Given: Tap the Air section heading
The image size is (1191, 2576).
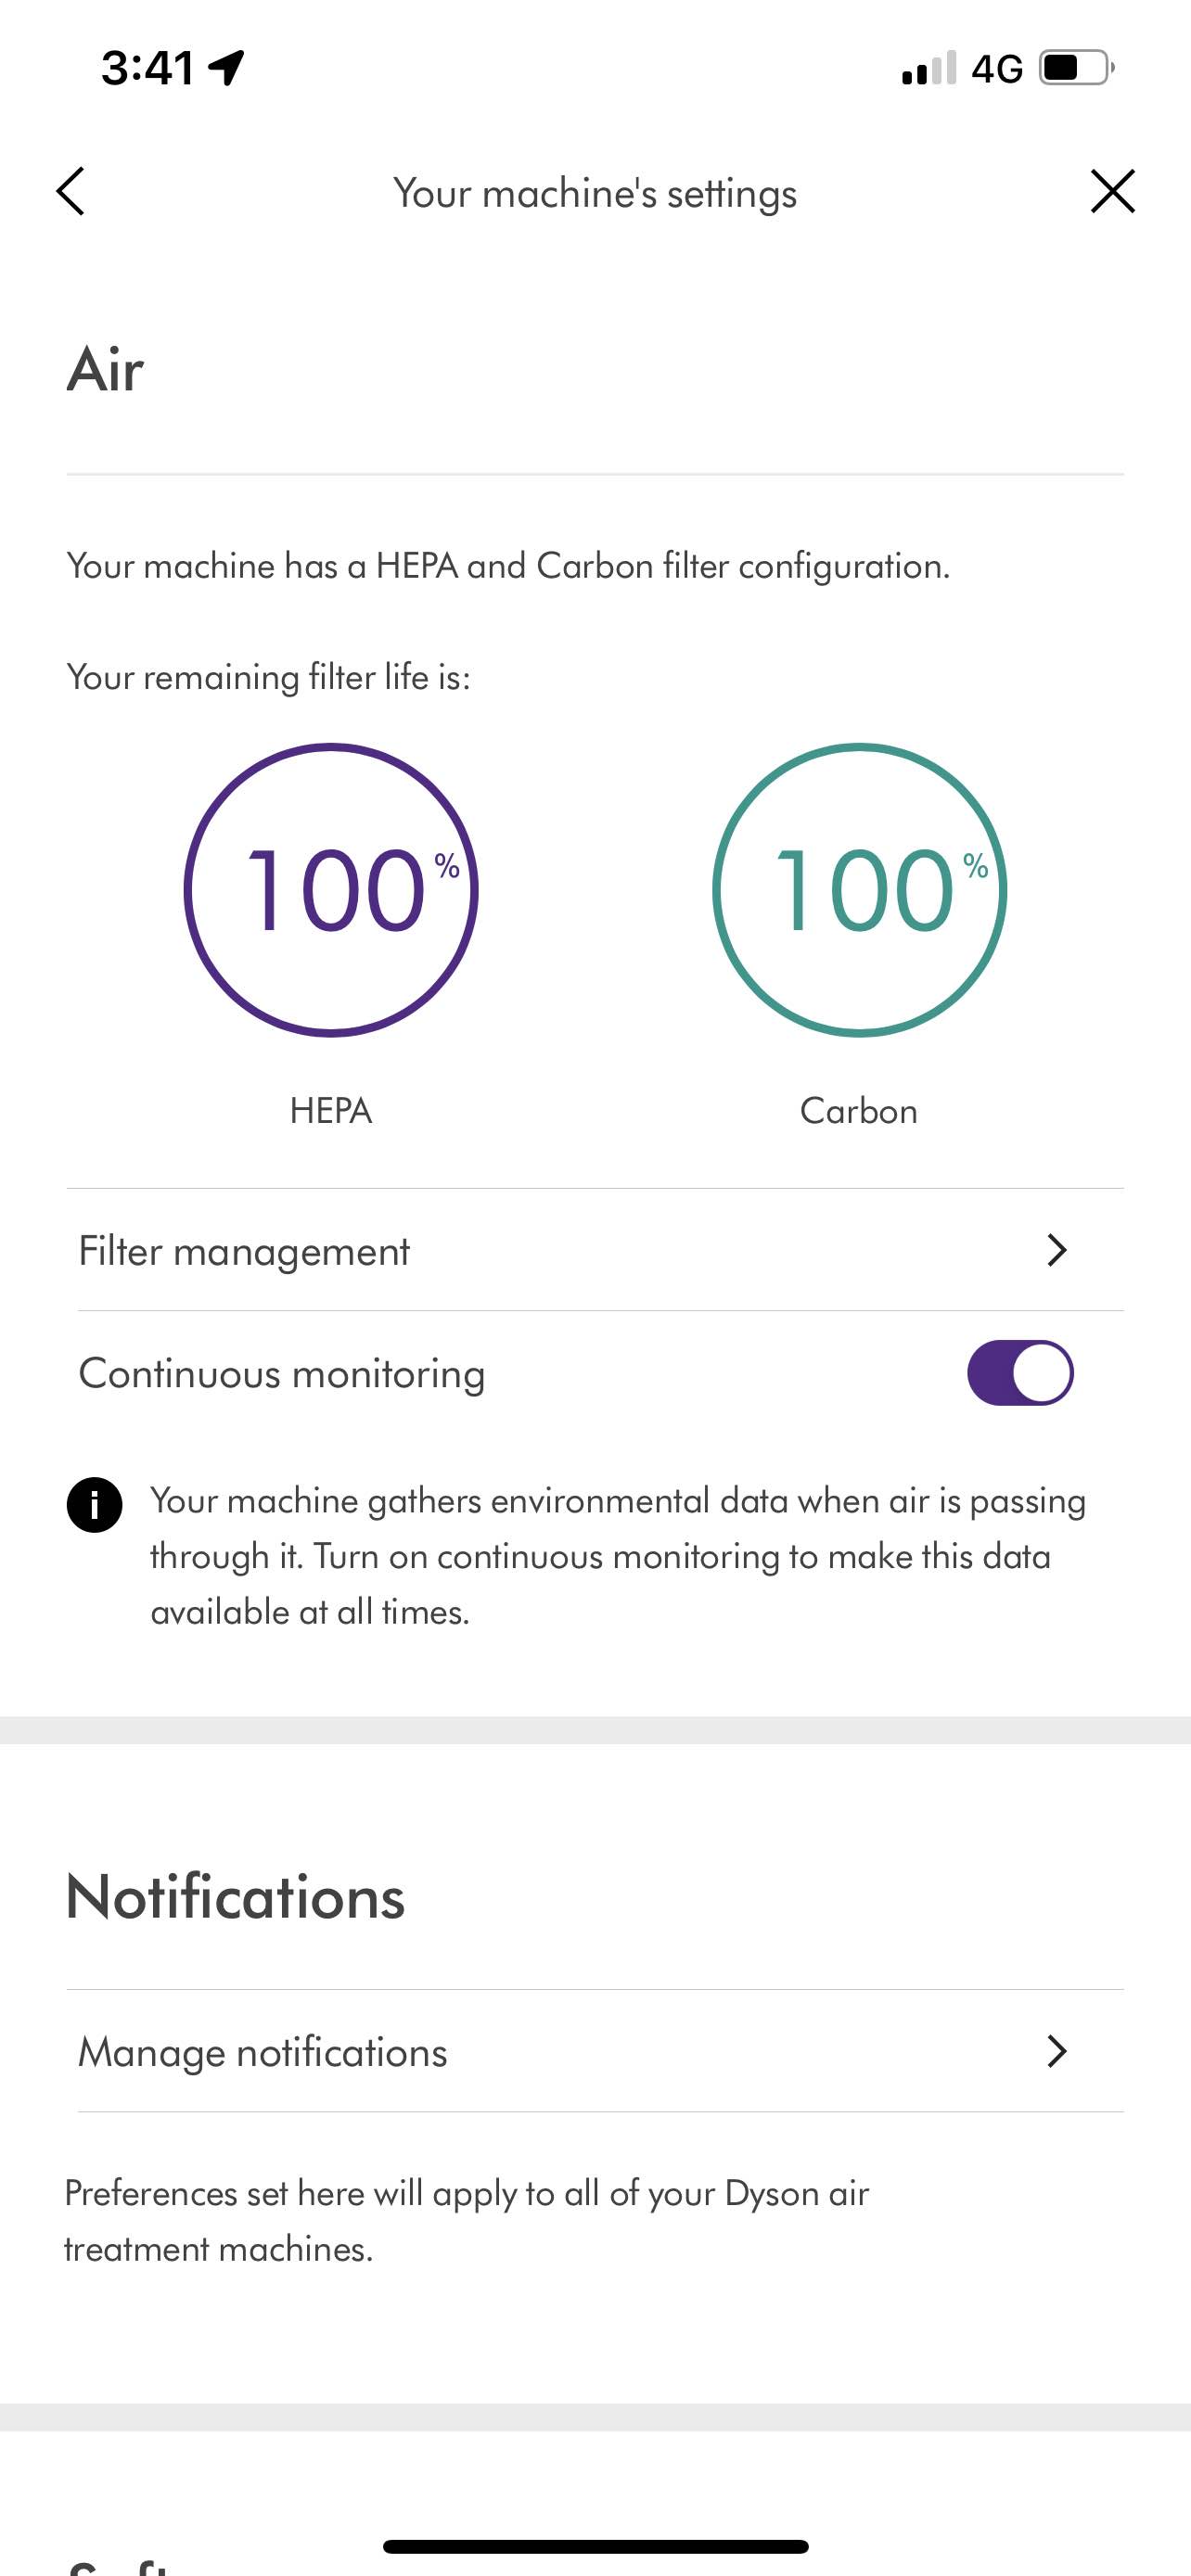Looking at the screenshot, I should (x=105, y=369).
